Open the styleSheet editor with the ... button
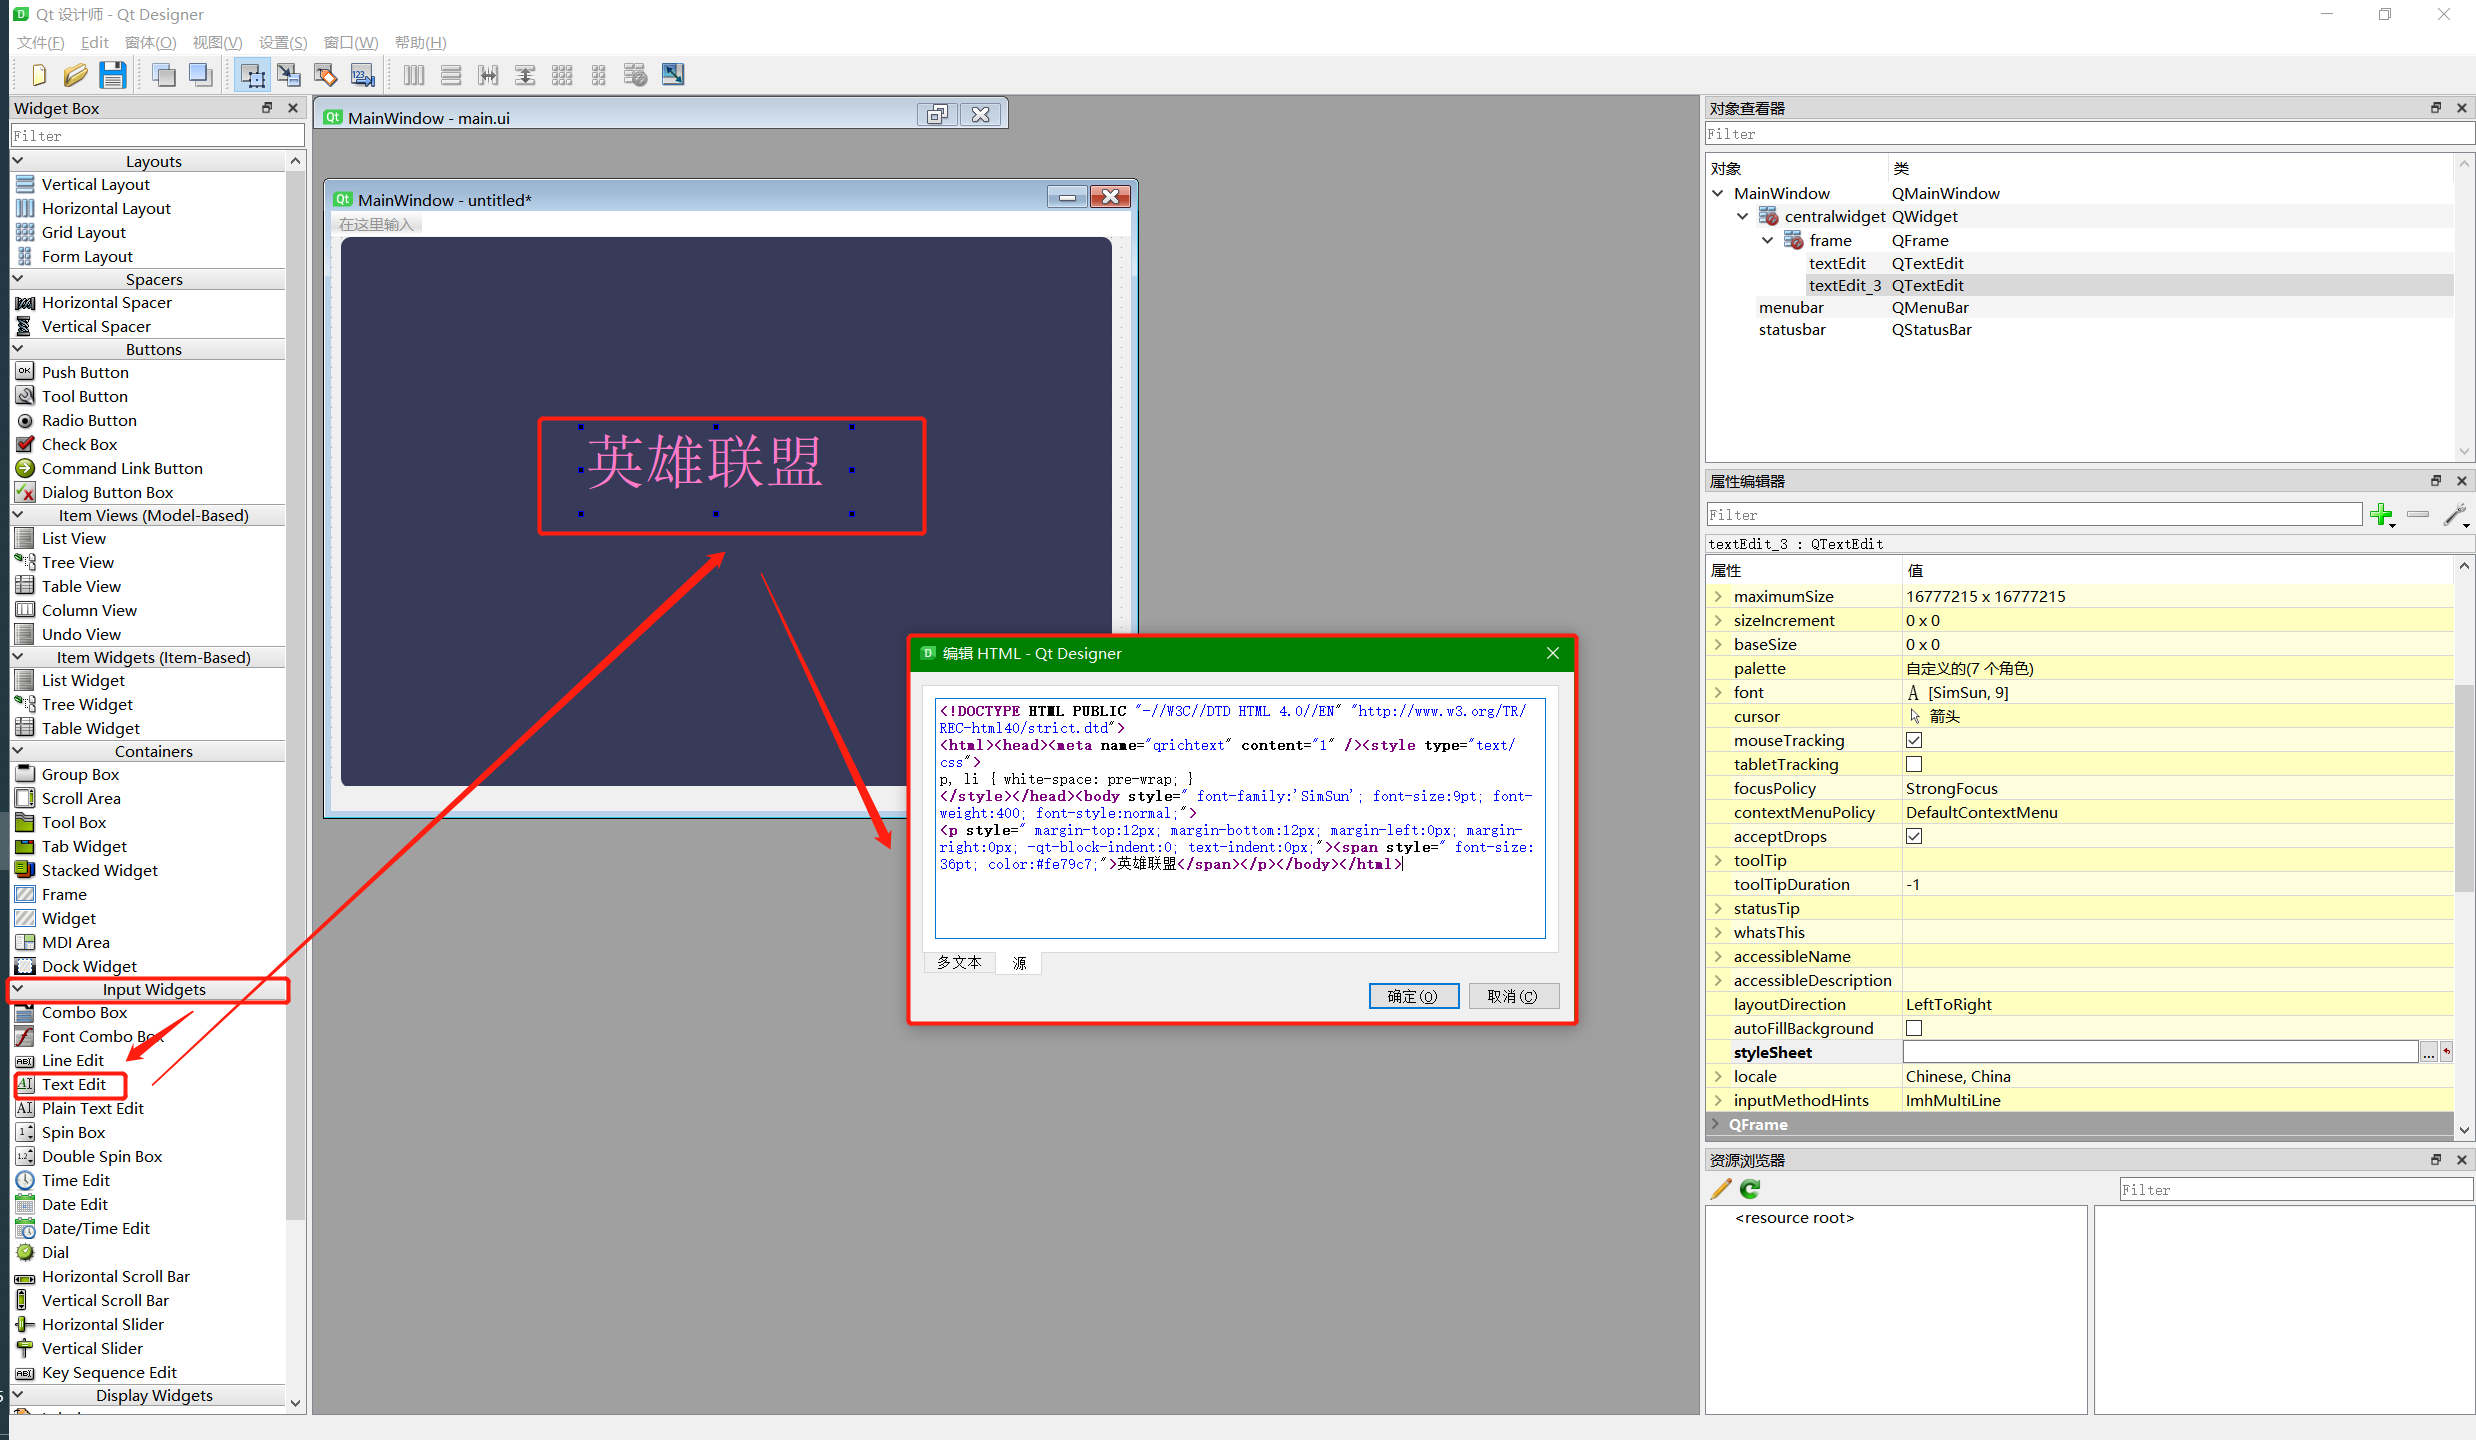 tap(2428, 1051)
